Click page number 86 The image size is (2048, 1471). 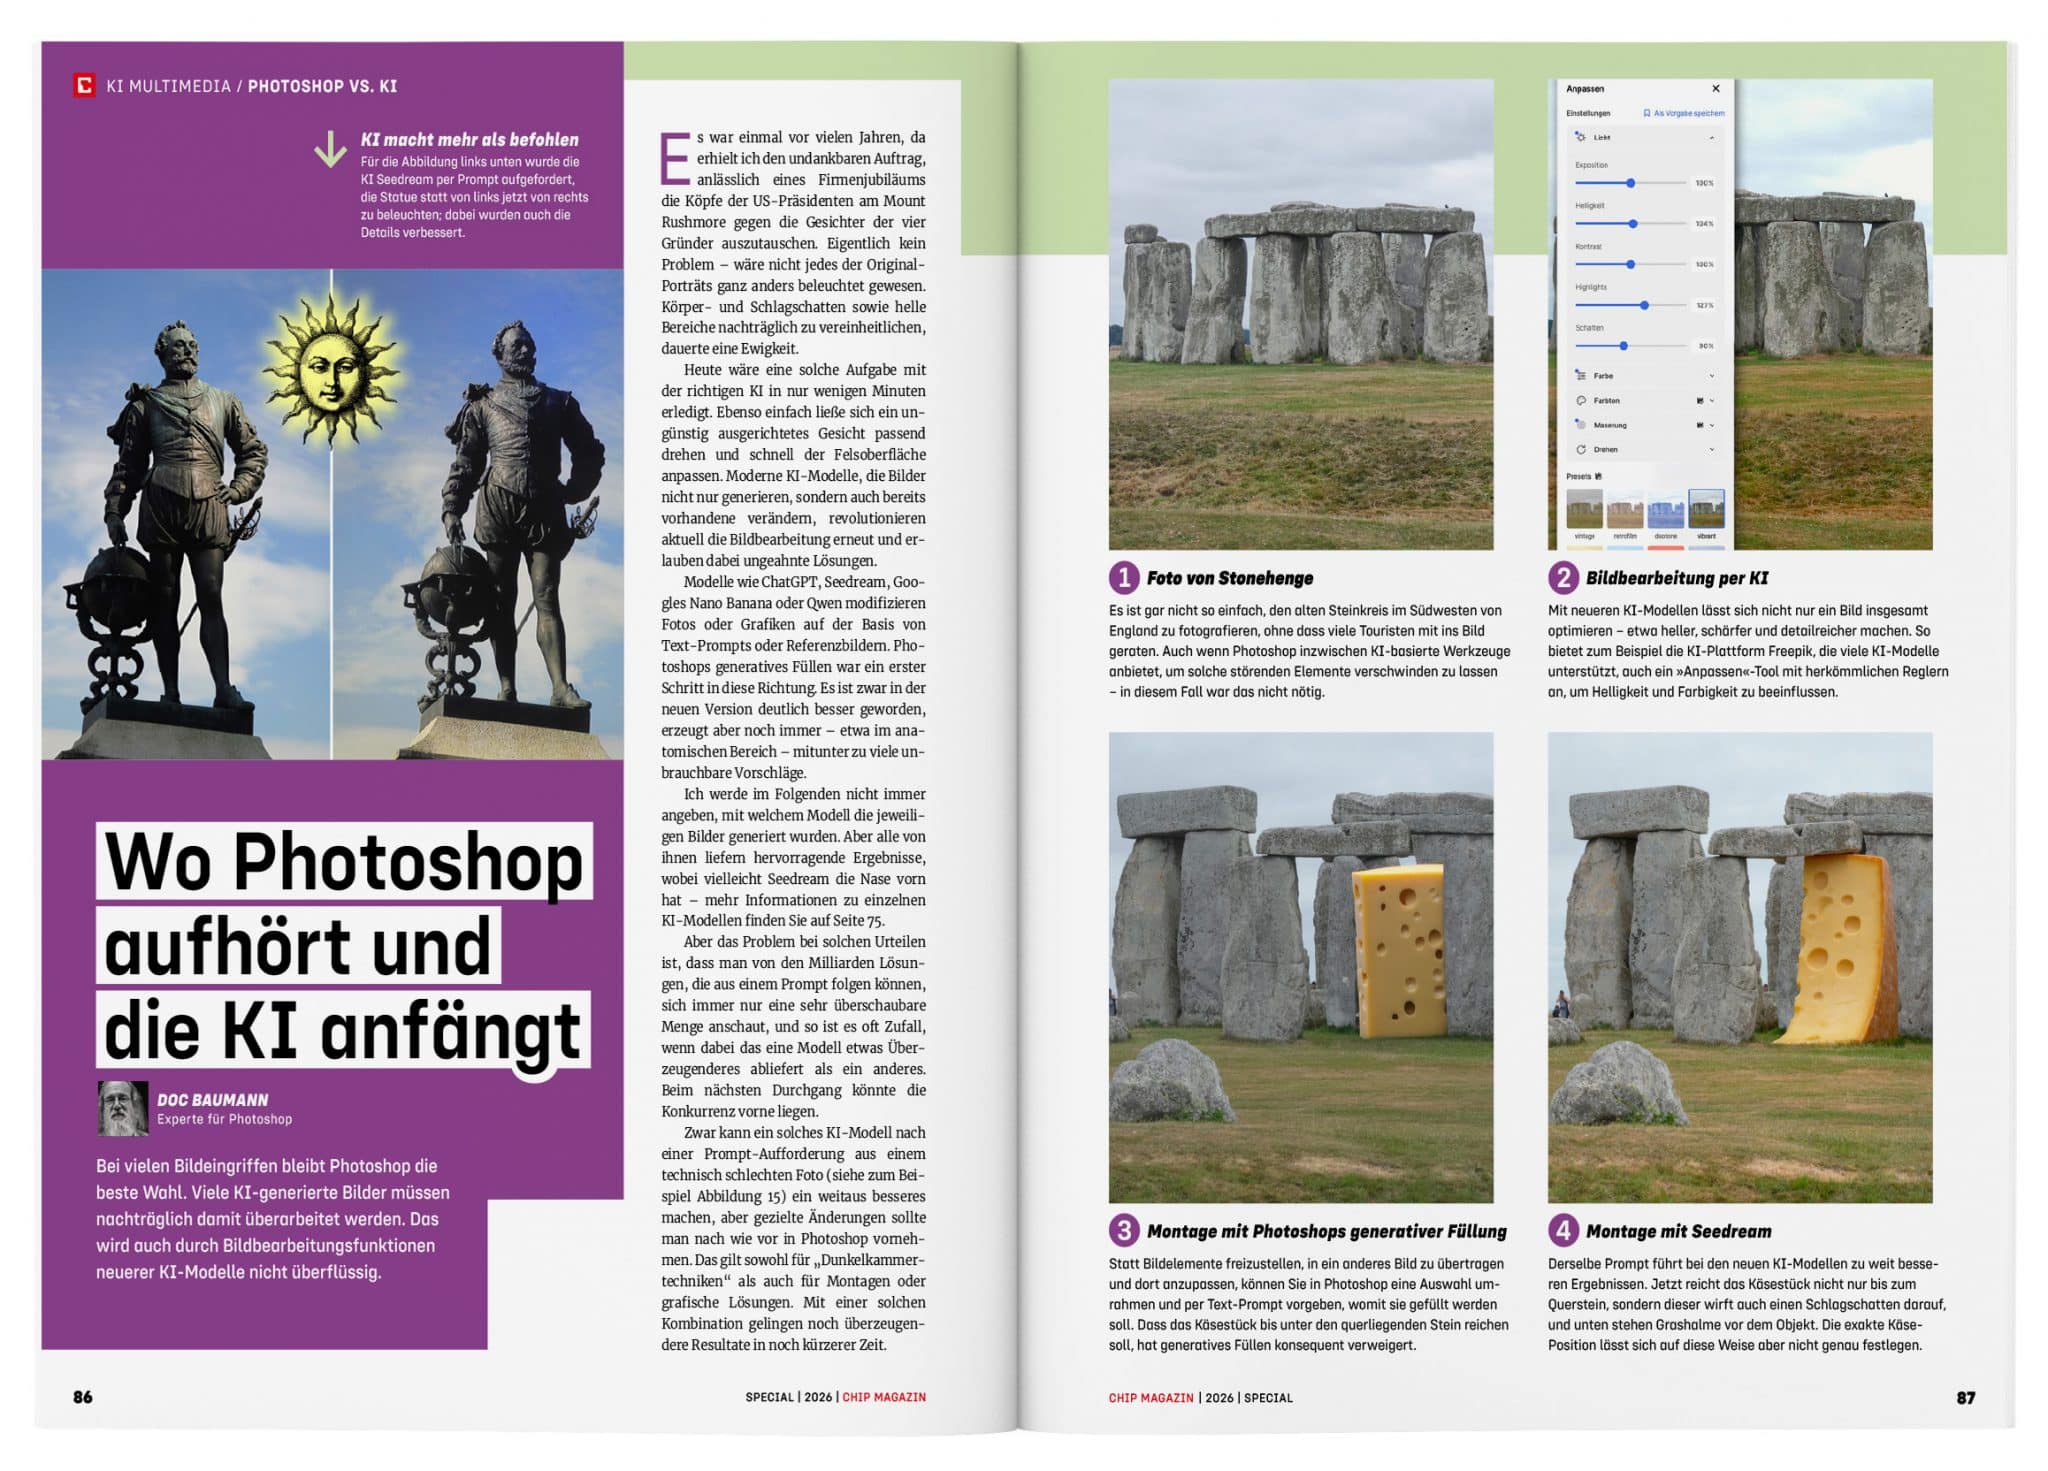(83, 1397)
